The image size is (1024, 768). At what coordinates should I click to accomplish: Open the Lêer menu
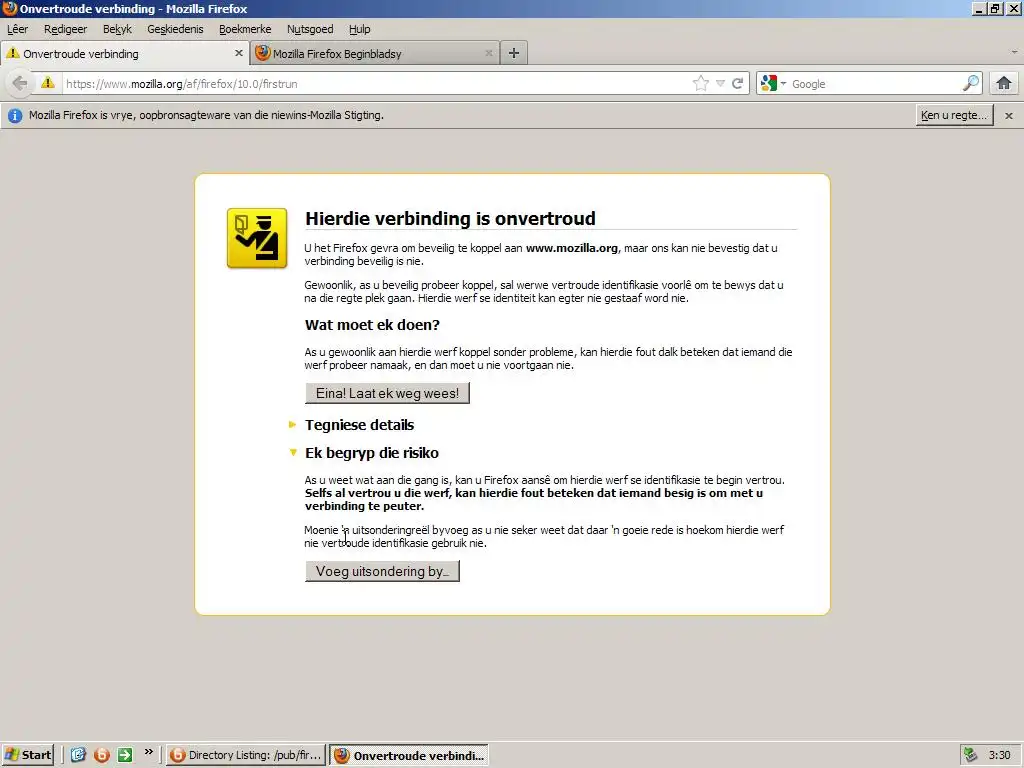tap(18, 29)
